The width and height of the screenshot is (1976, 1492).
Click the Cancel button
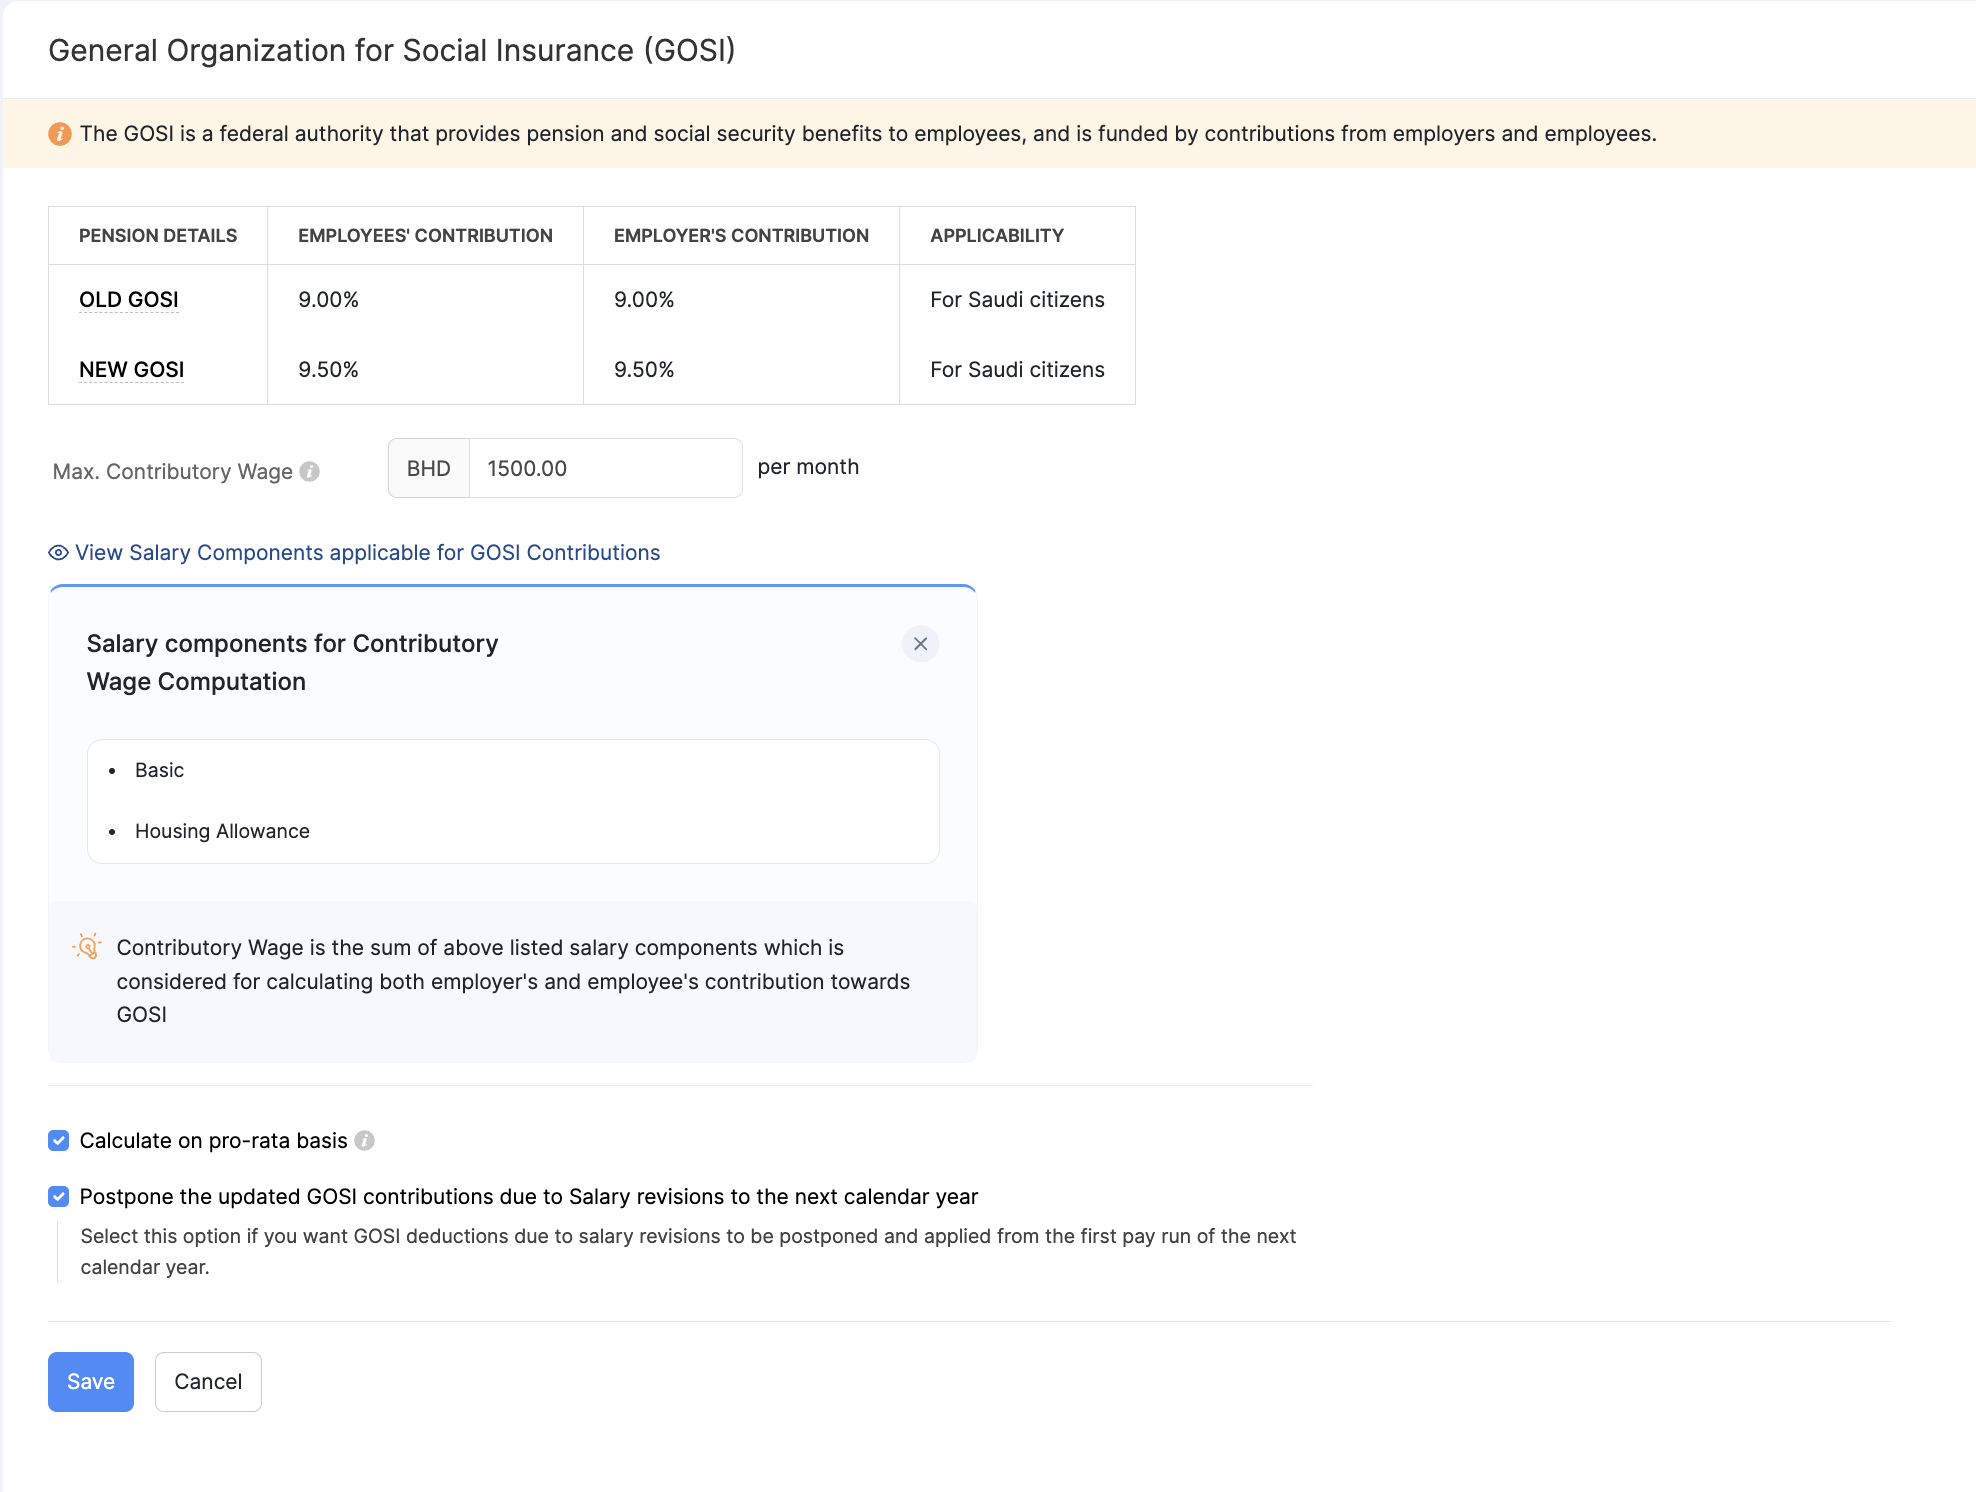(x=208, y=1382)
